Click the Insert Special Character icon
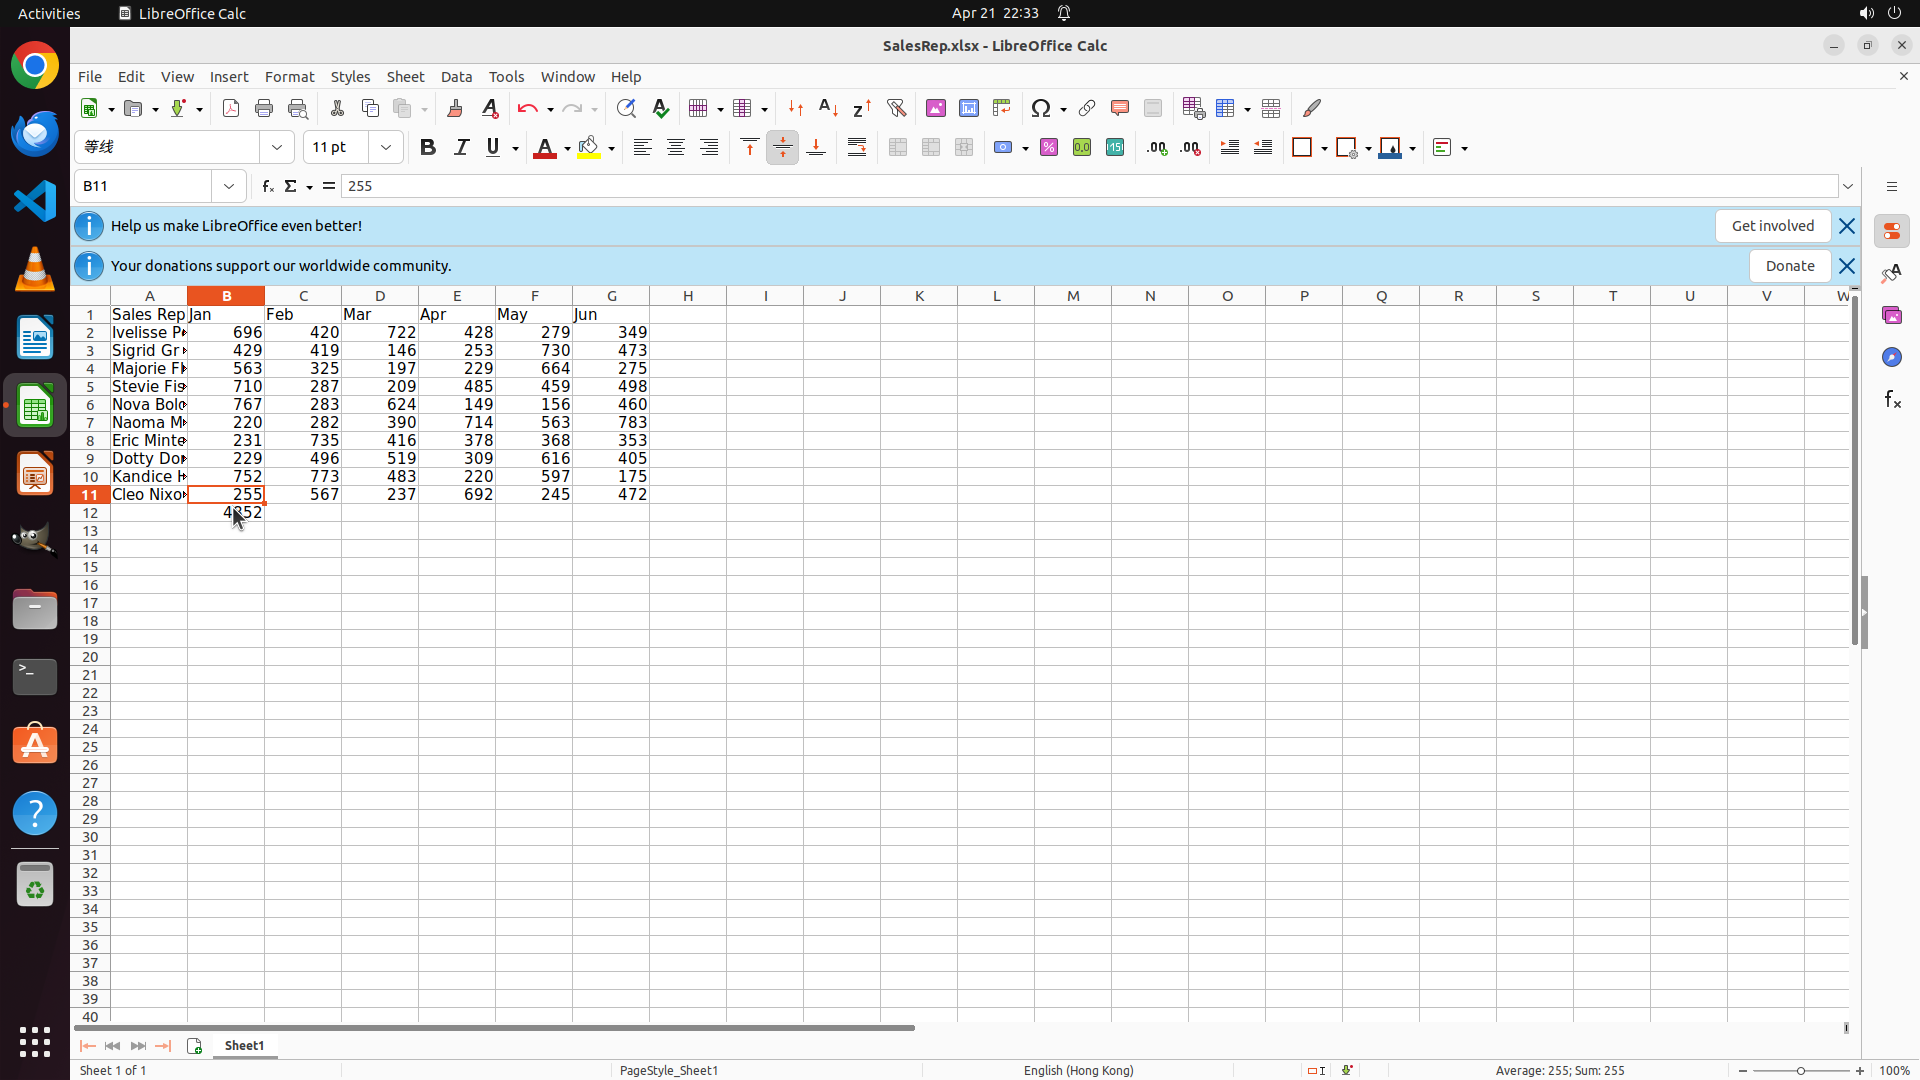This screenshot has width=1920, height=1080. click(1042, 108)
